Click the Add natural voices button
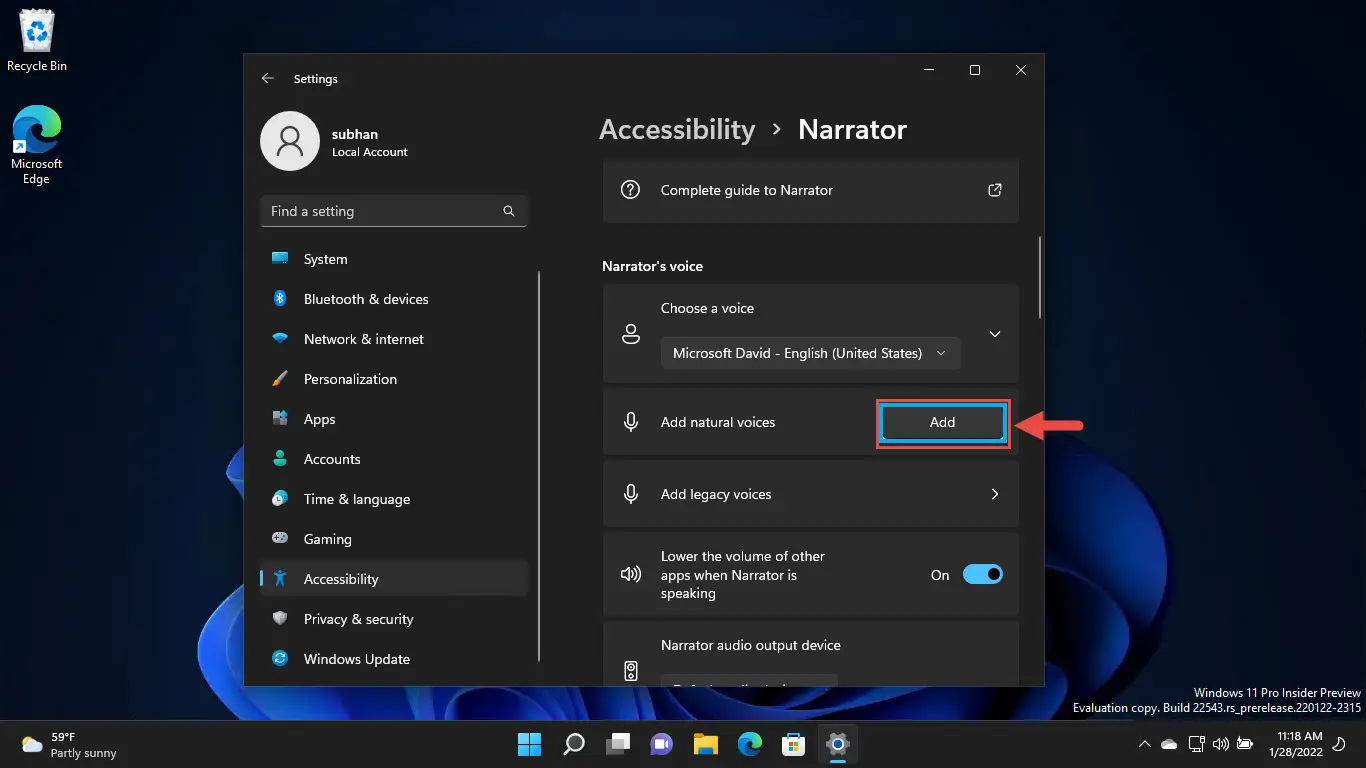Image resolution: width=1366 pixels, height=768 pixels. pos(943,422)
